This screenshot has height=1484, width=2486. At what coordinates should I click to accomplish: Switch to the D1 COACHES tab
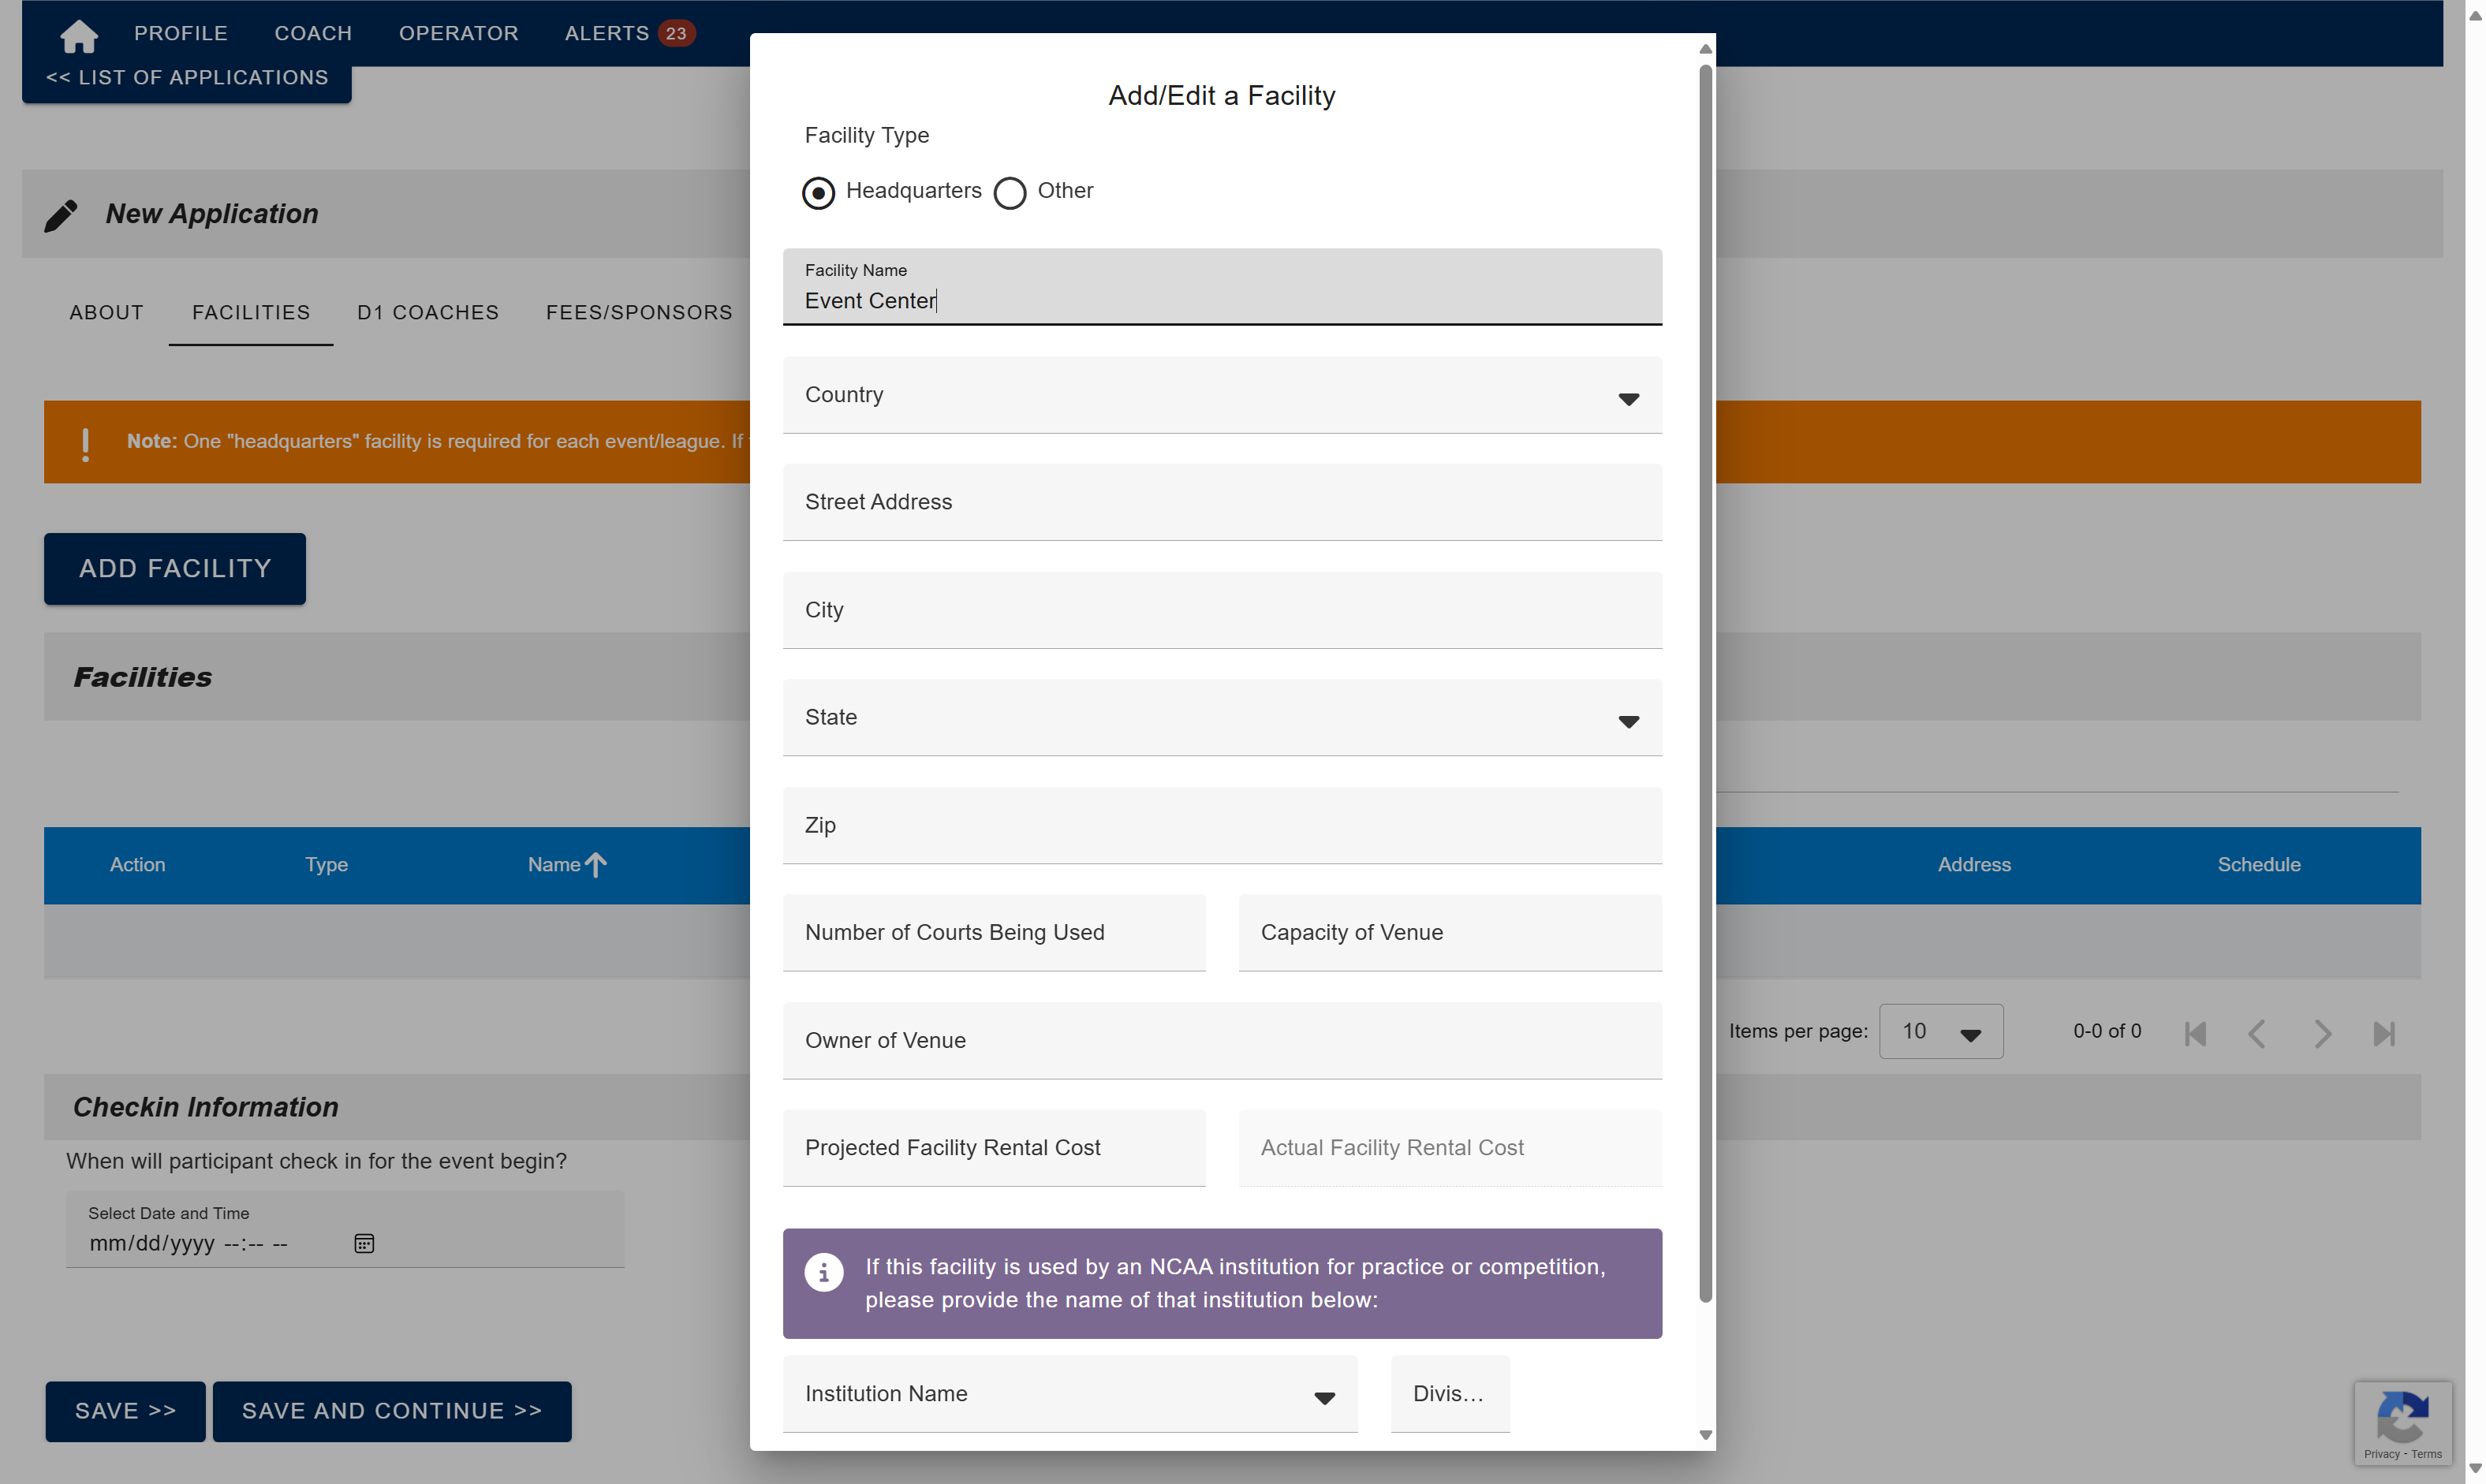tap(428, 313)
